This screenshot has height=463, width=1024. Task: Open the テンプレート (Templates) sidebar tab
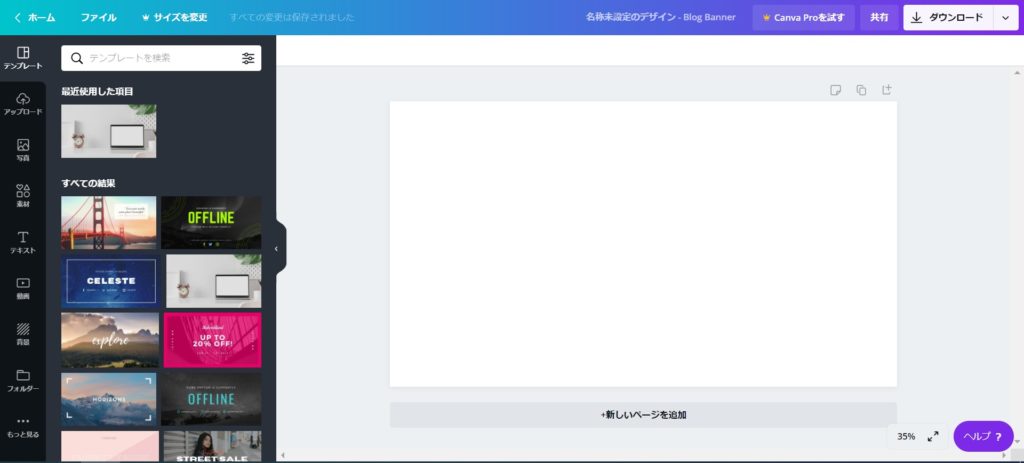click(x=23, y=58)
